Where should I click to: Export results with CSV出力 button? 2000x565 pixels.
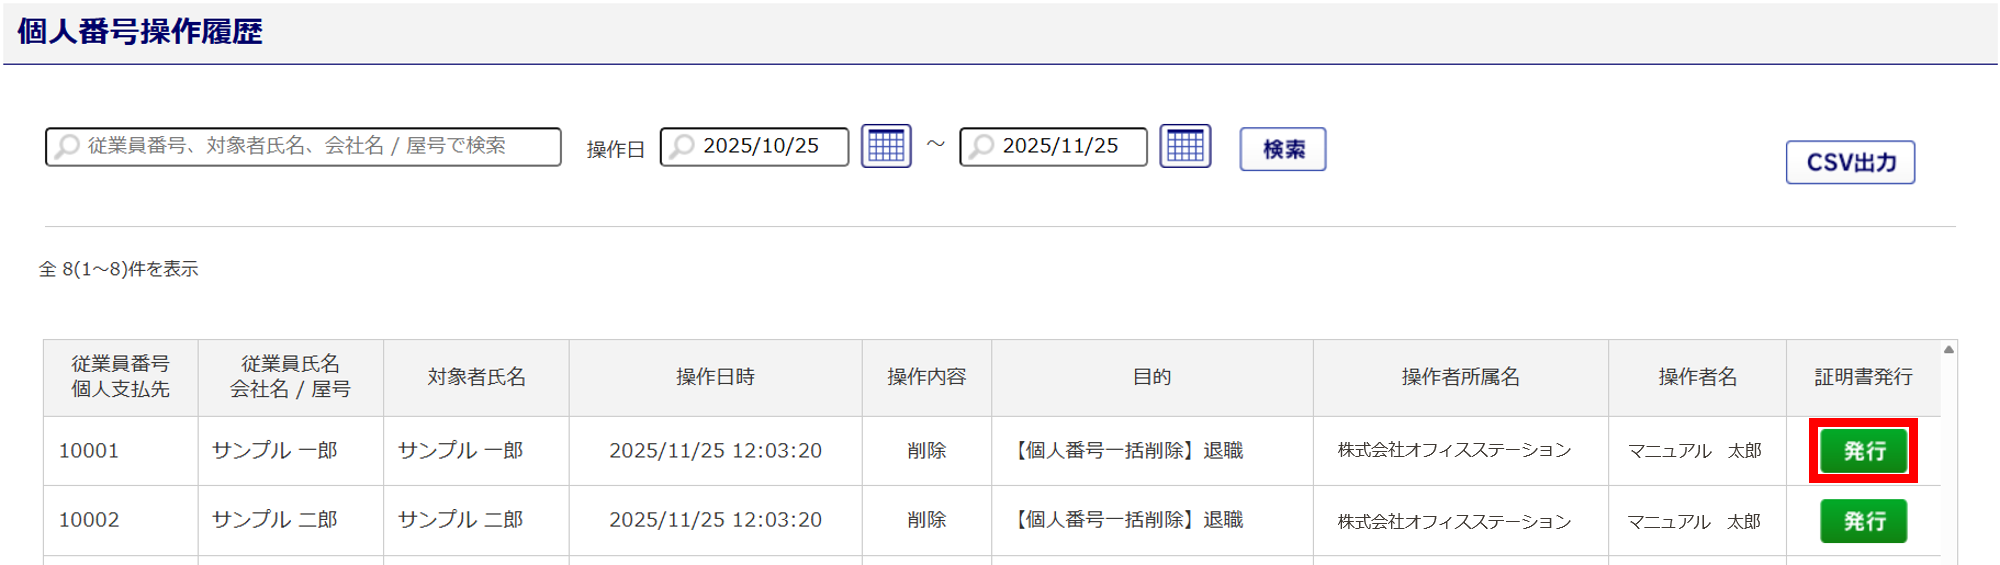coord(1850,163)
